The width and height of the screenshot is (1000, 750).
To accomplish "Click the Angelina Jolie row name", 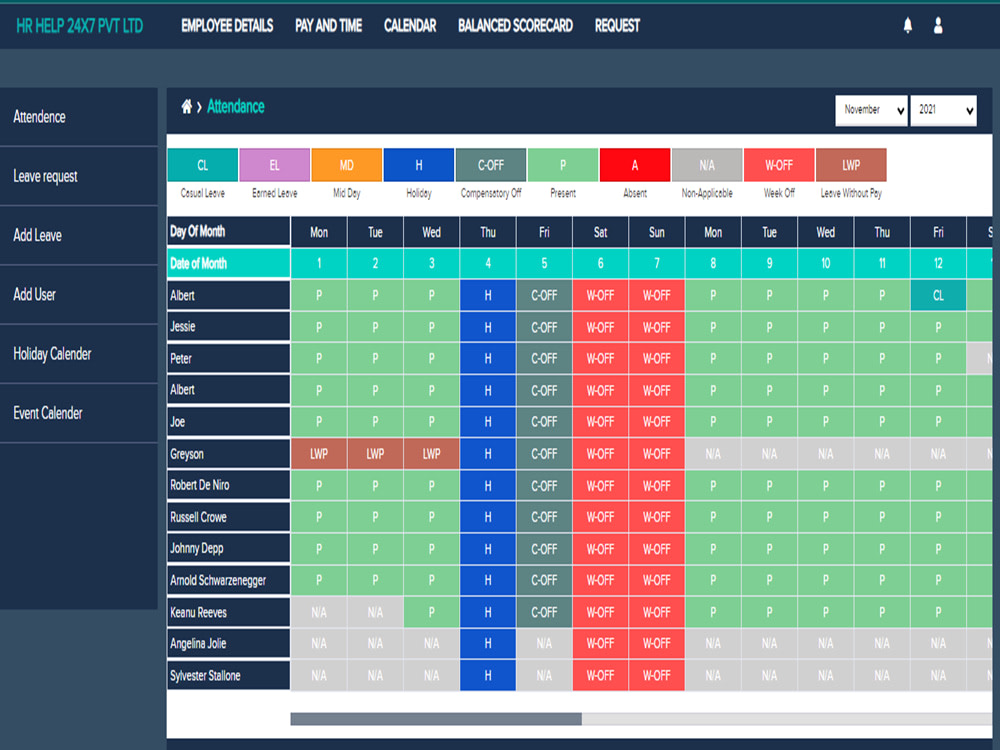I will (x=228, y=643).
